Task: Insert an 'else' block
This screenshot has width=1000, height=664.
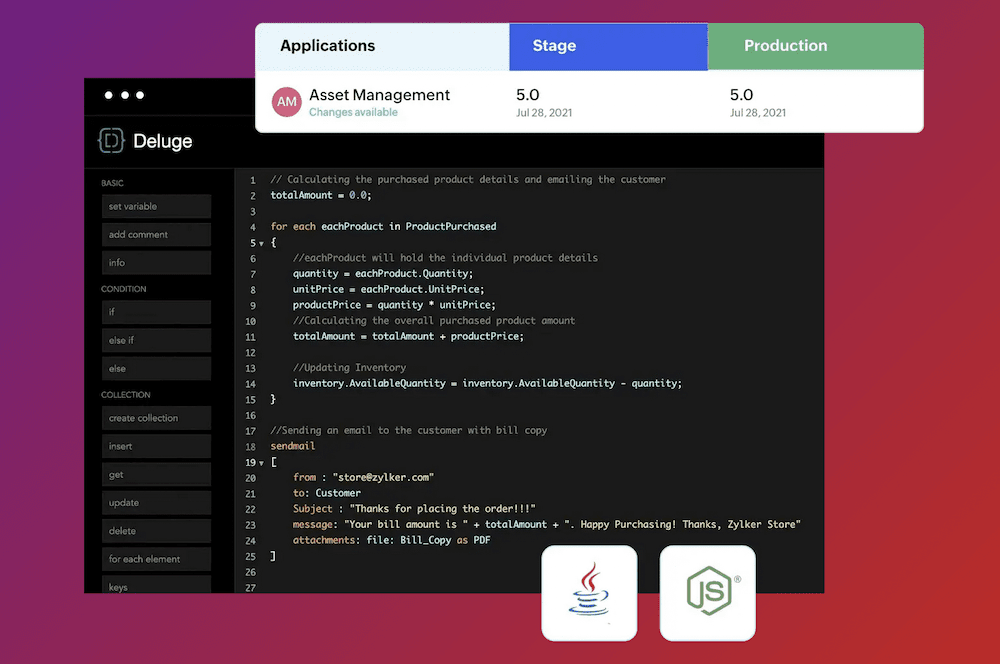Action: coord(156,367)
